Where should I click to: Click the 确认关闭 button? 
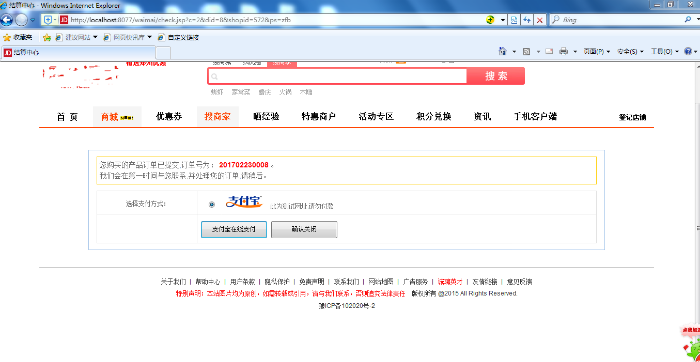(x=304, y=229)
